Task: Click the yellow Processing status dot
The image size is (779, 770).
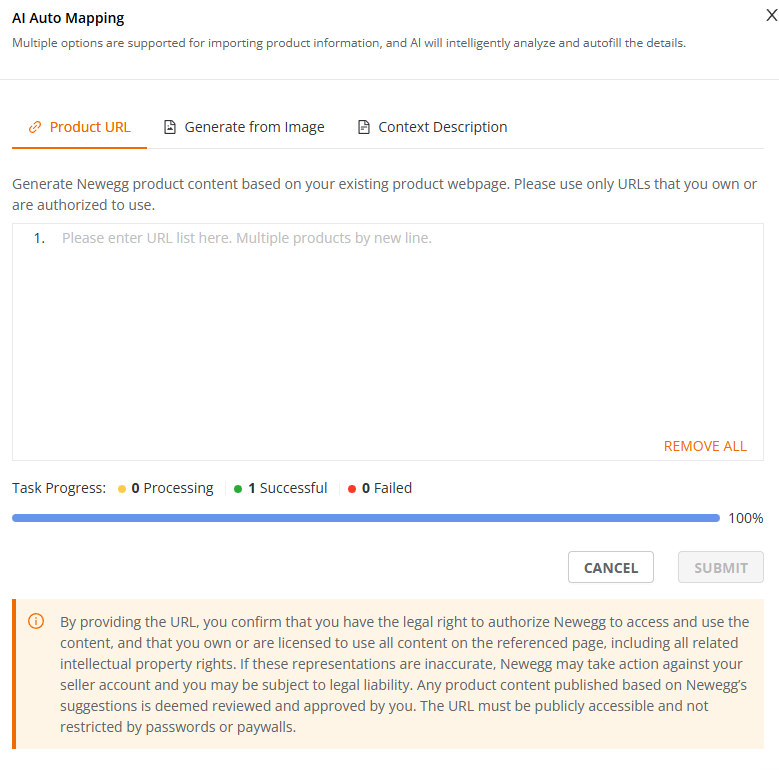Action: point(122,489)
